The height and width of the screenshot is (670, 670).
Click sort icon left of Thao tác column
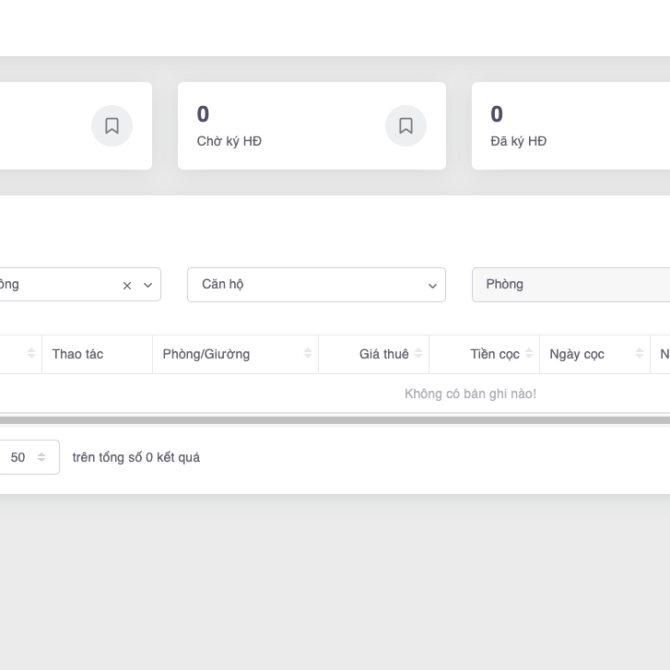[x=31, y=354]
